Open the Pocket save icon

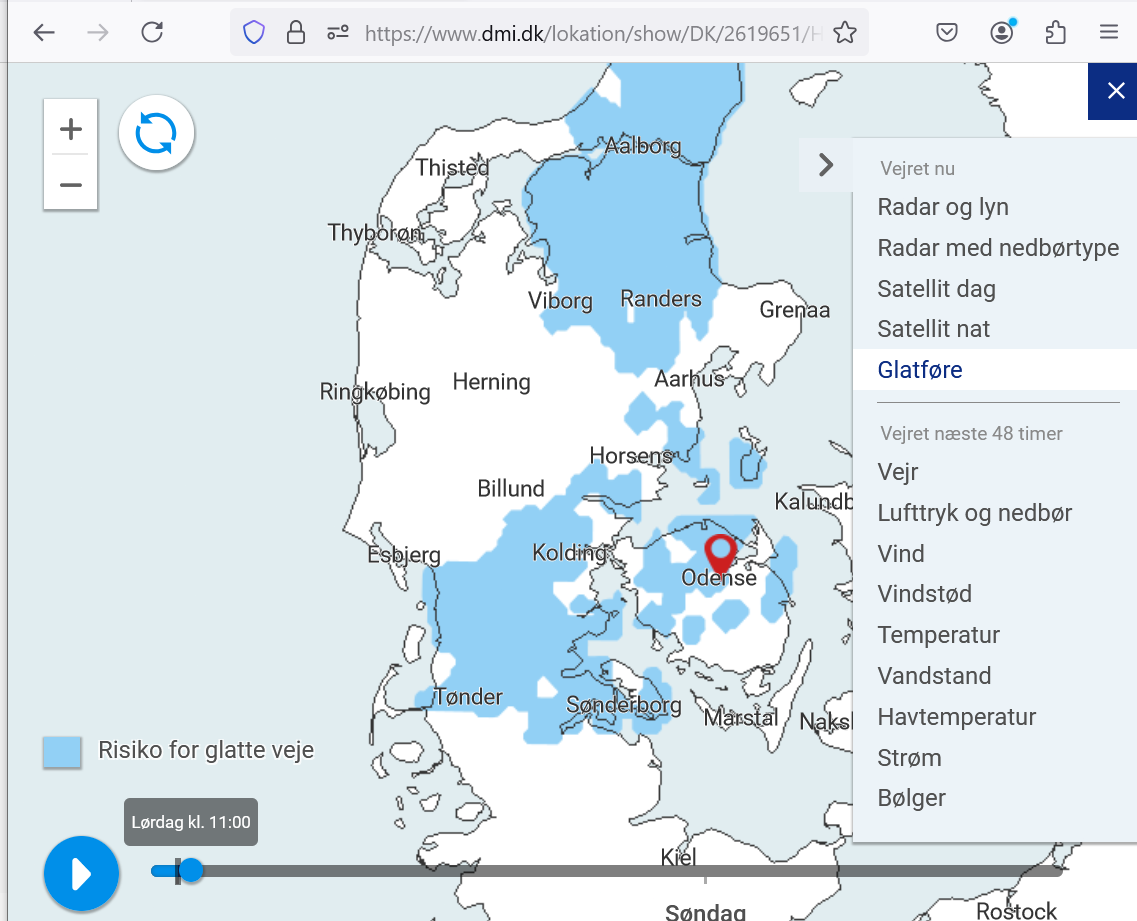947,33
